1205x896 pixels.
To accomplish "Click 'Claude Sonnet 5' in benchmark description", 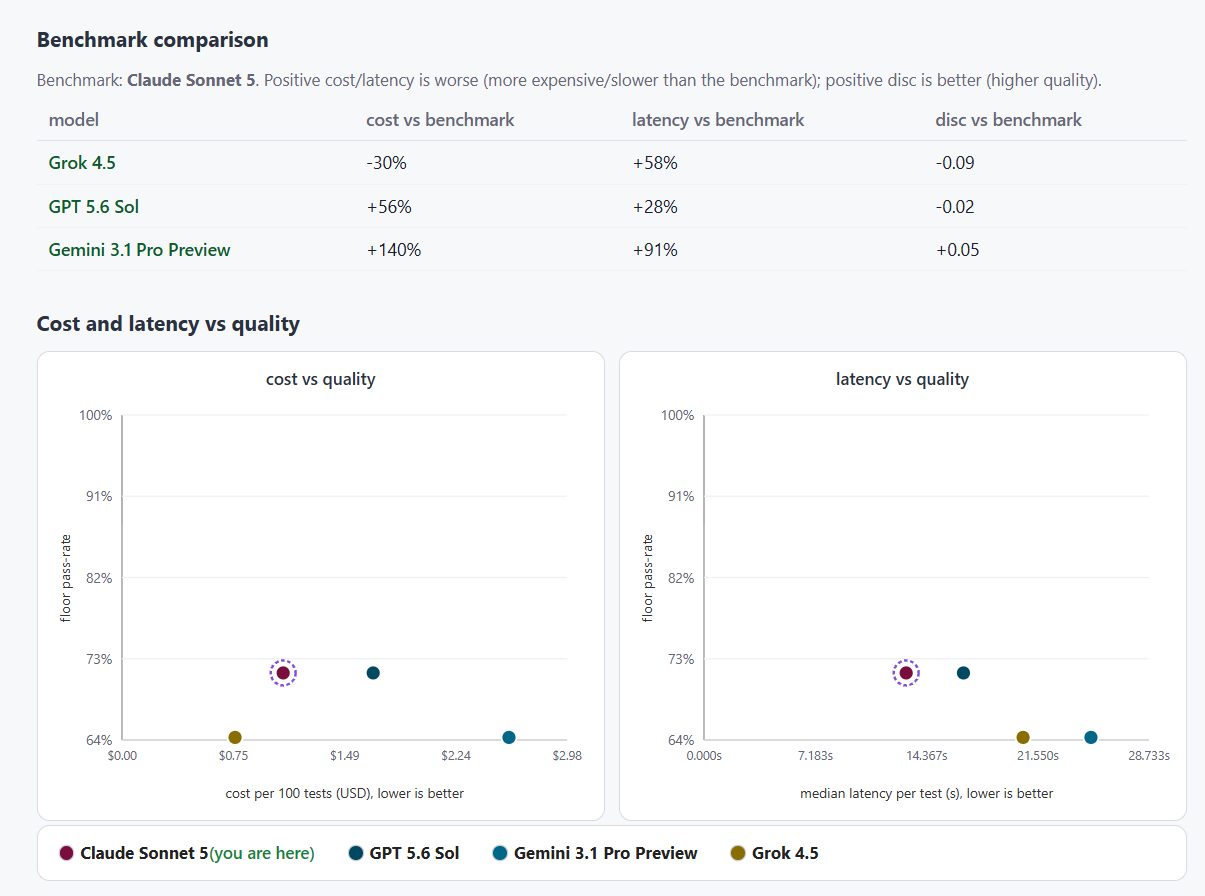I will click(x=192, y=80).
